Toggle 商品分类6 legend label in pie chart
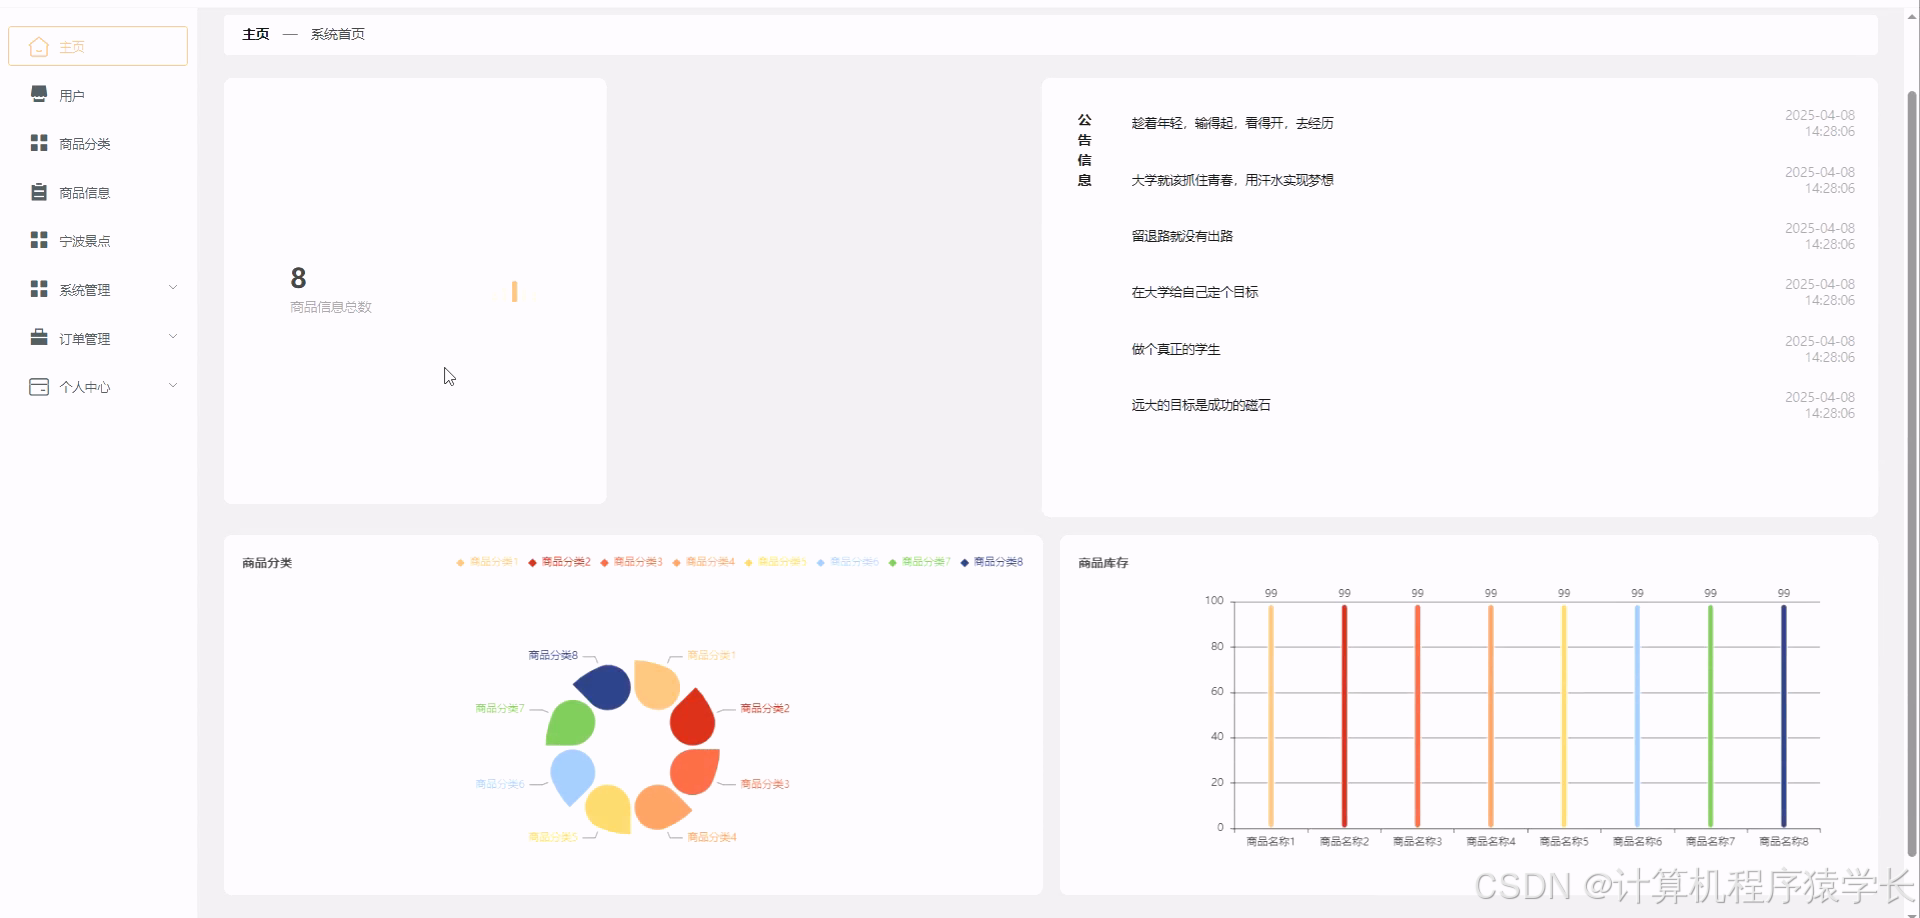The image size is (1920, 918). click(854, 562)
